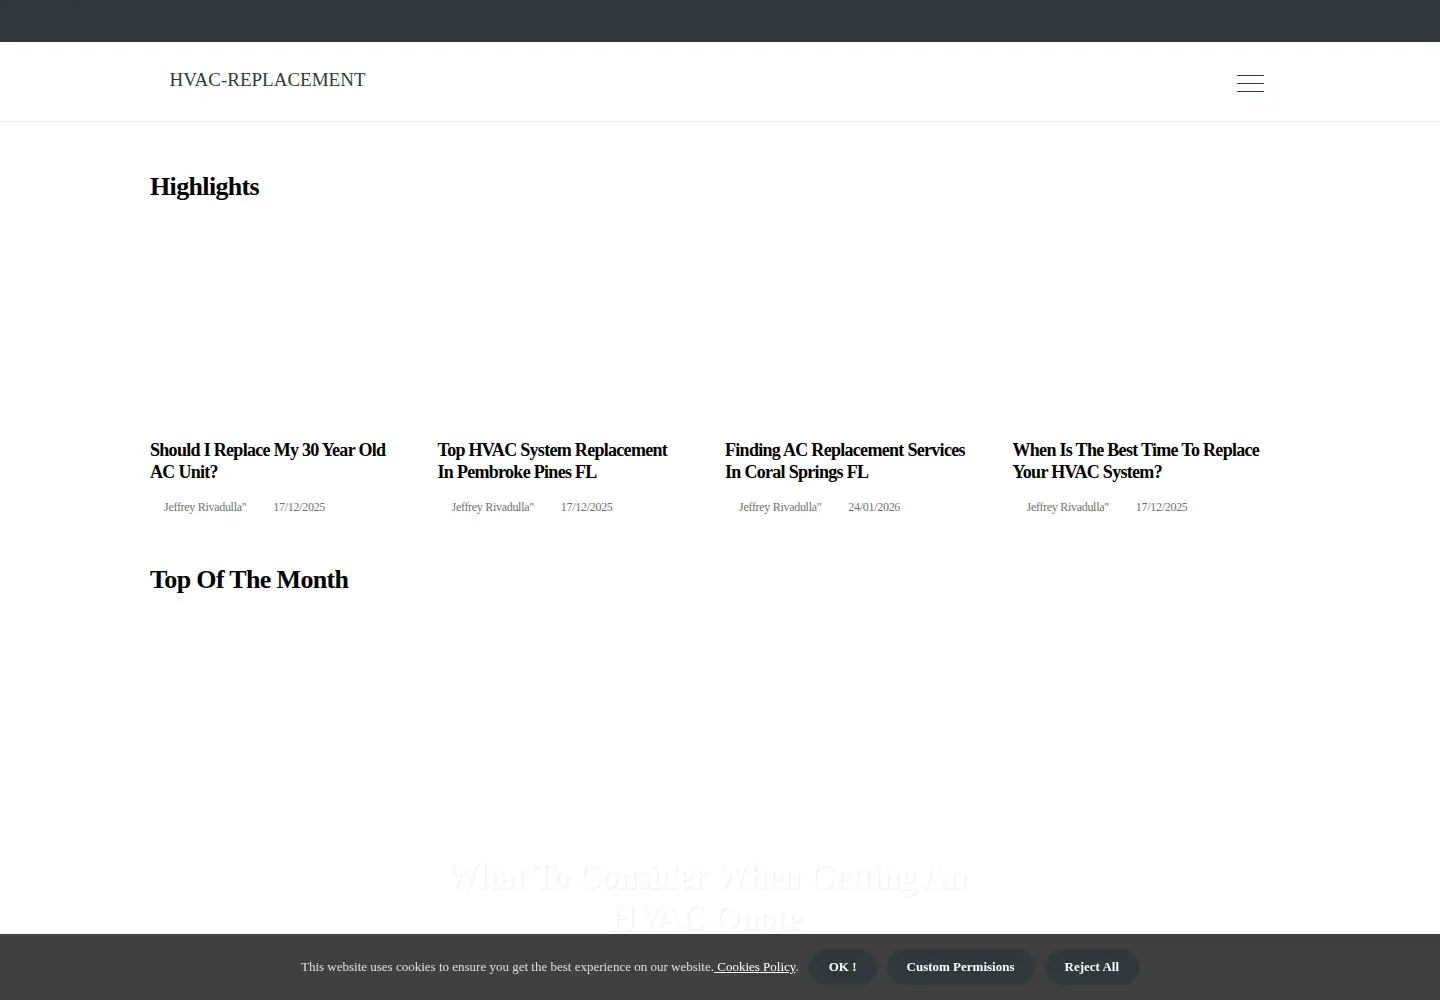Open article "Should I Replace My 30 Year Old AC Unit?"

click(268, 461)
